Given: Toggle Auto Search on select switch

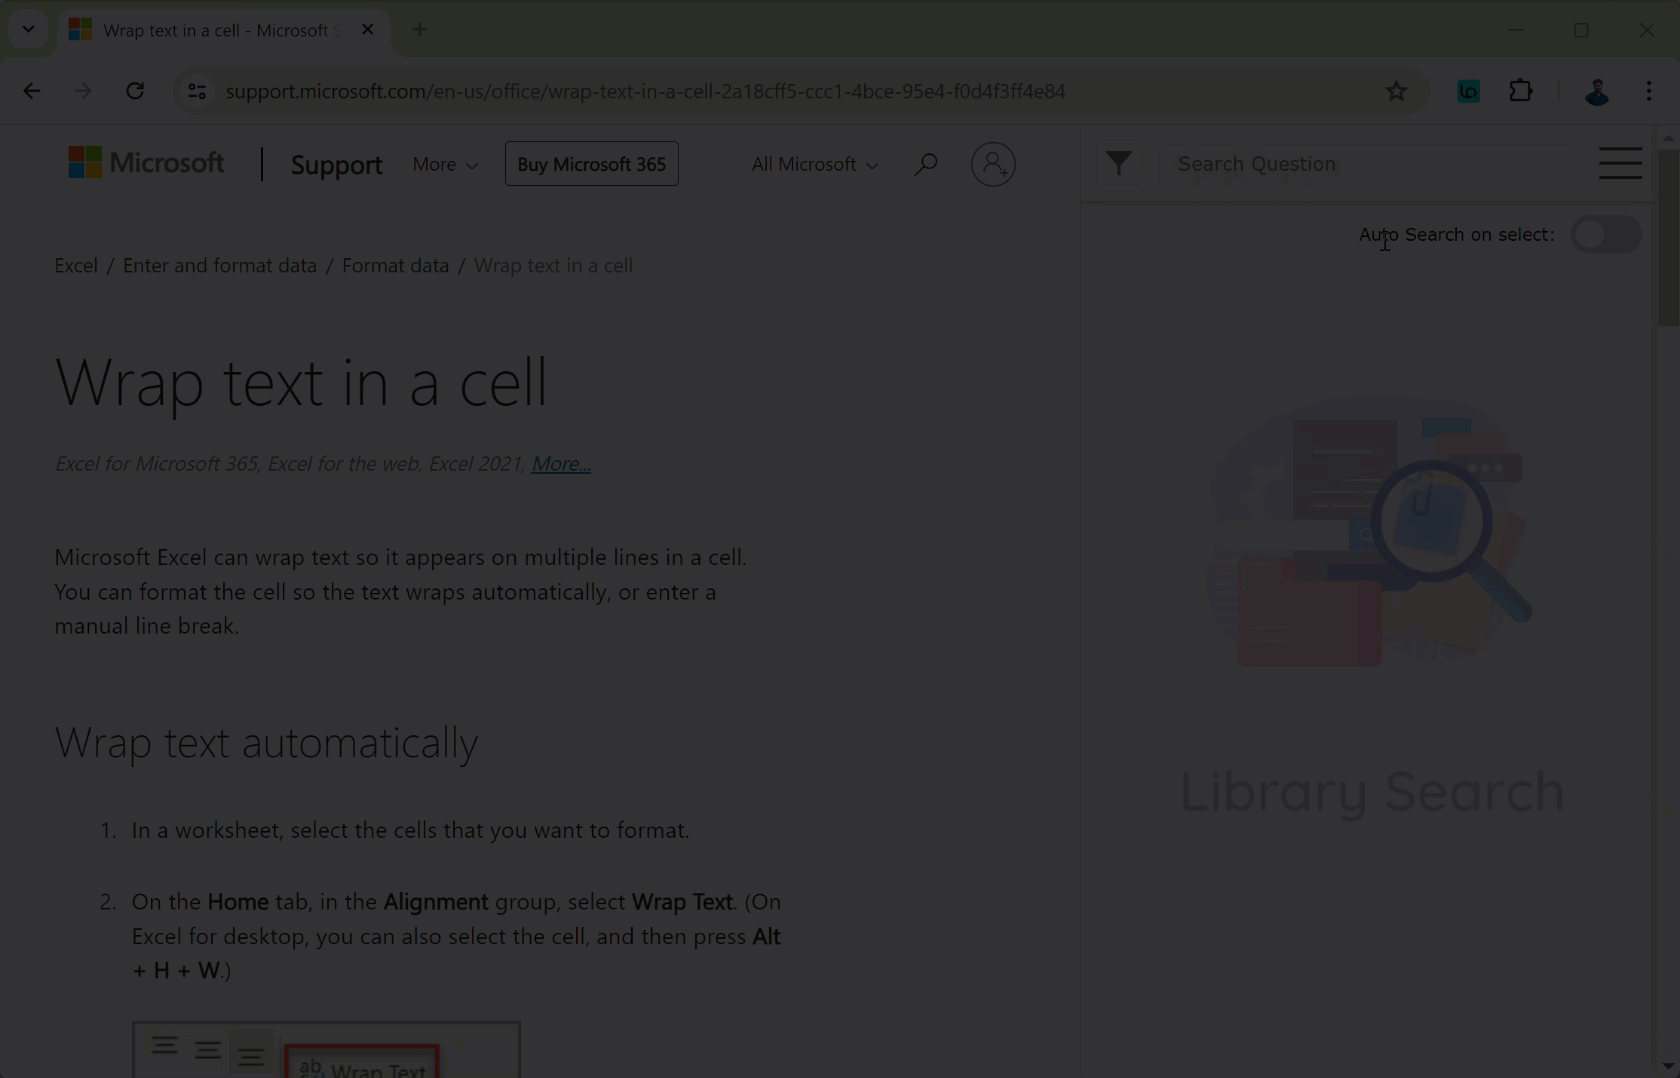Looking at the screenshot, I should click(x=1605, y=235).
